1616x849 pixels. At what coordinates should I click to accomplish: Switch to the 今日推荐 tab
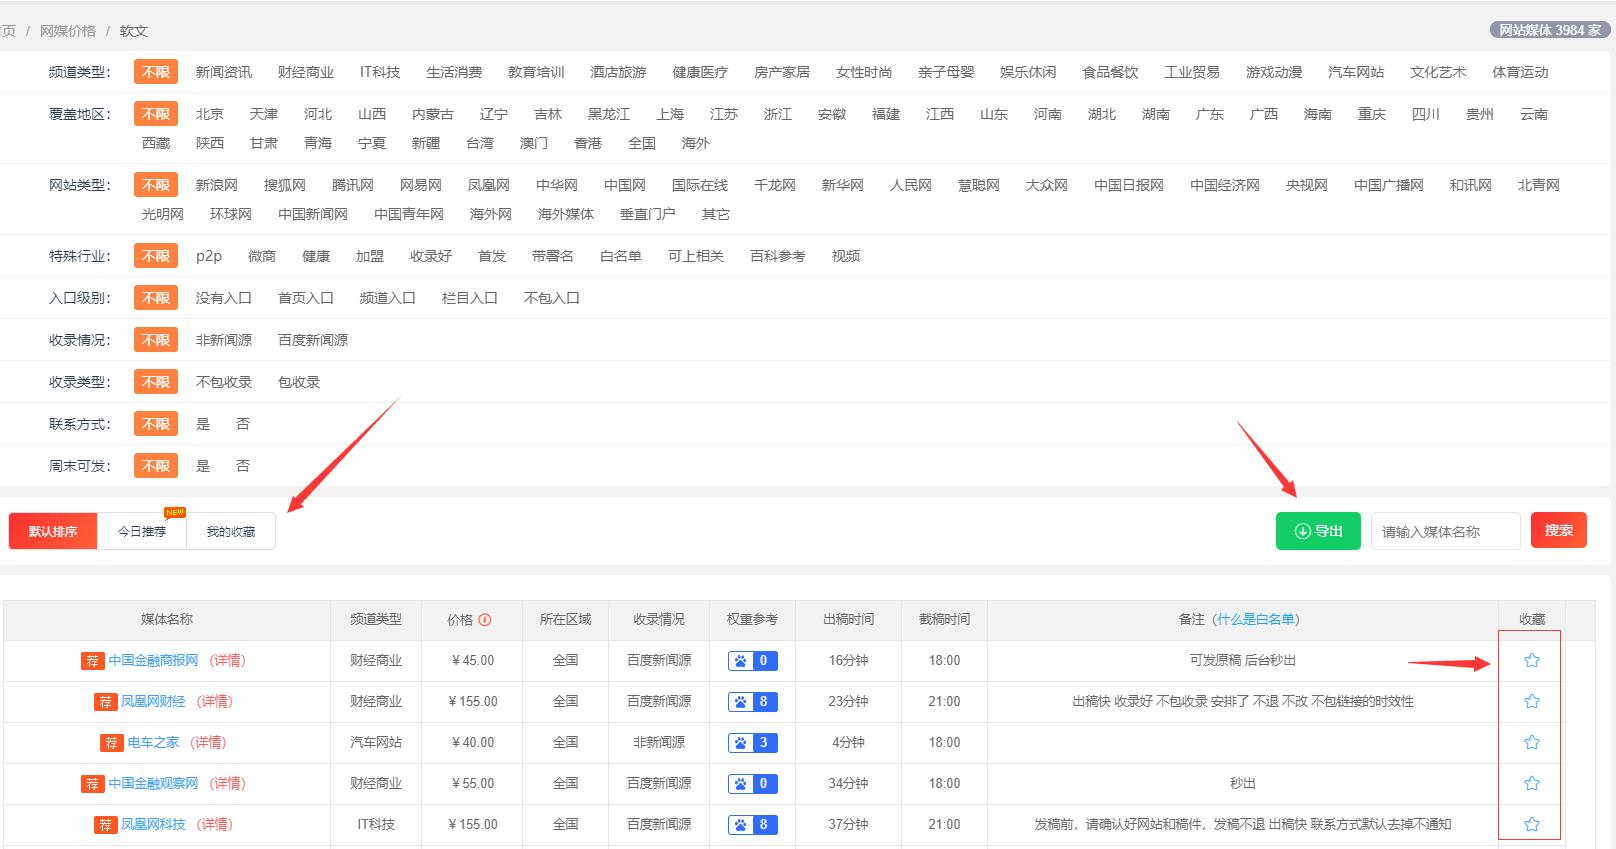pyautogui.click(x=142, y=531)
